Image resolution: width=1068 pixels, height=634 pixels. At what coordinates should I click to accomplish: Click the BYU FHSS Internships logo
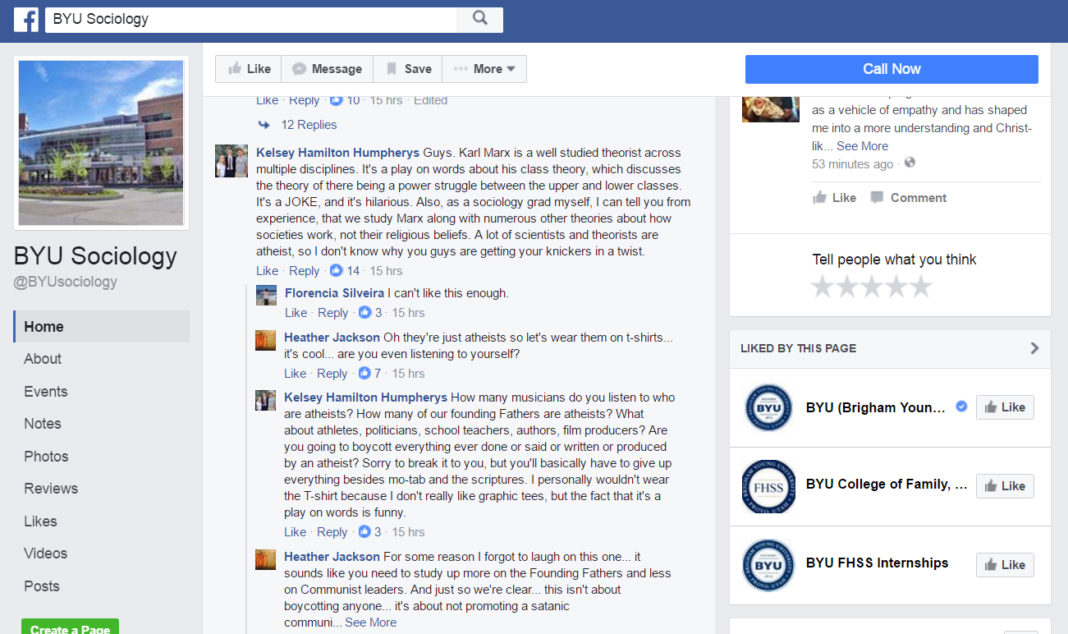(x=768, y=564)
